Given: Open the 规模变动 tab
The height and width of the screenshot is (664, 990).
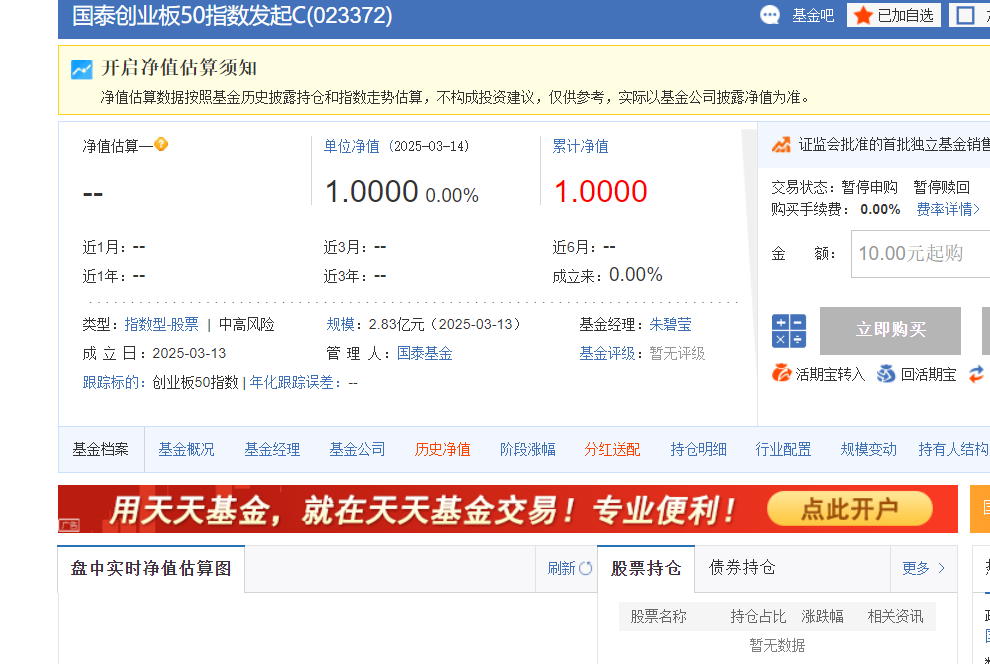Looking at the screenshot, I should [869, 449].
